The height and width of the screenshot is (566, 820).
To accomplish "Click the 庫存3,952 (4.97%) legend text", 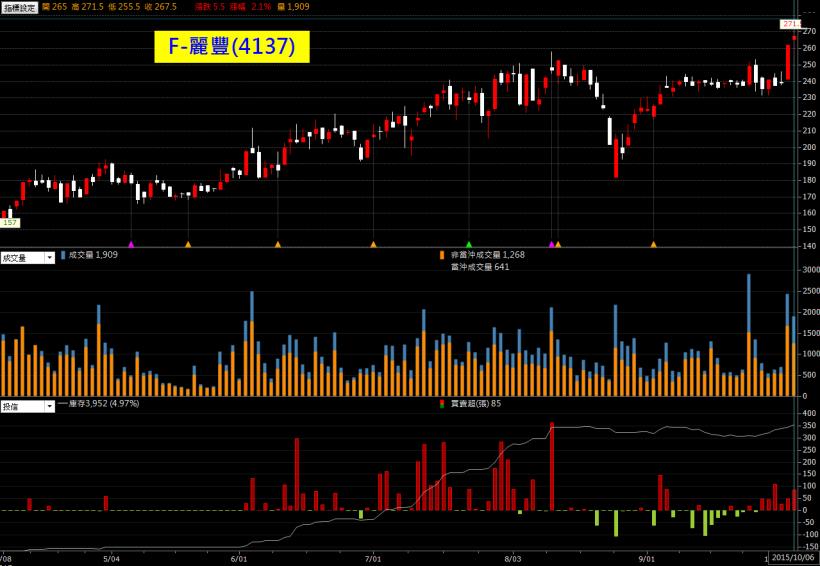I will (x=104, y=404).
